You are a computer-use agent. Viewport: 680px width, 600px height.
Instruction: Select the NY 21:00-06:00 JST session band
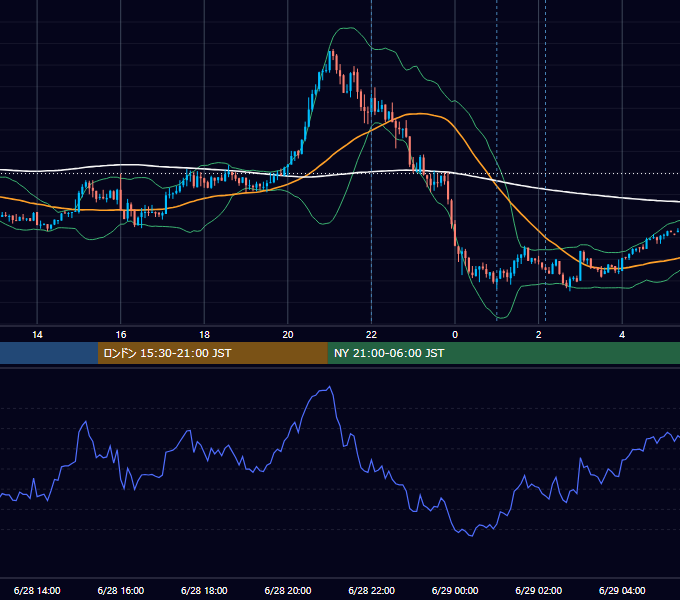click(x=503, y=353)
